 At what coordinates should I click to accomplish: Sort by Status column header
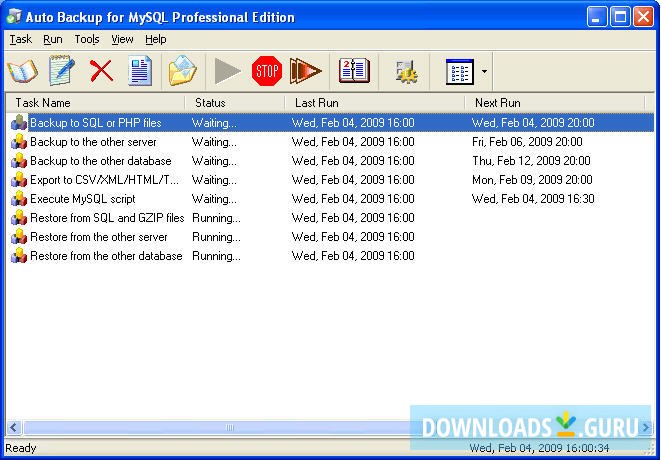235,103
